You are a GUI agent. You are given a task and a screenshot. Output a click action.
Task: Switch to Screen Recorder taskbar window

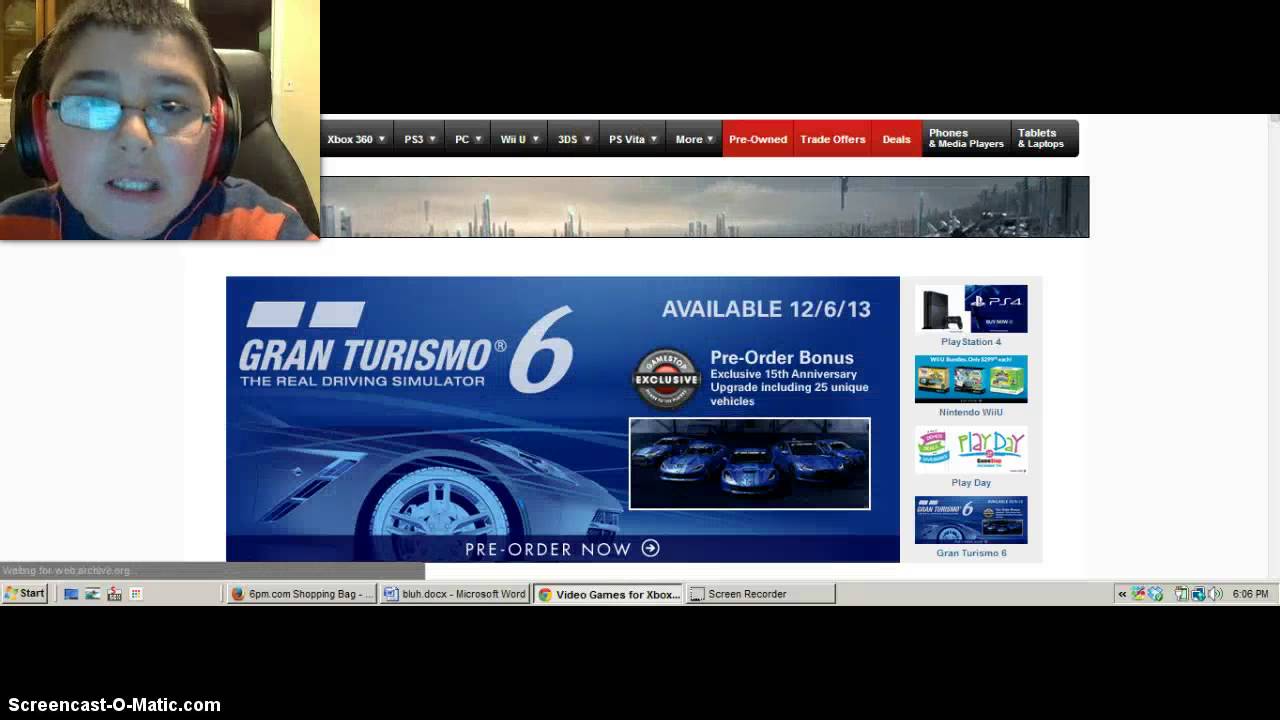tap(761, 594)
